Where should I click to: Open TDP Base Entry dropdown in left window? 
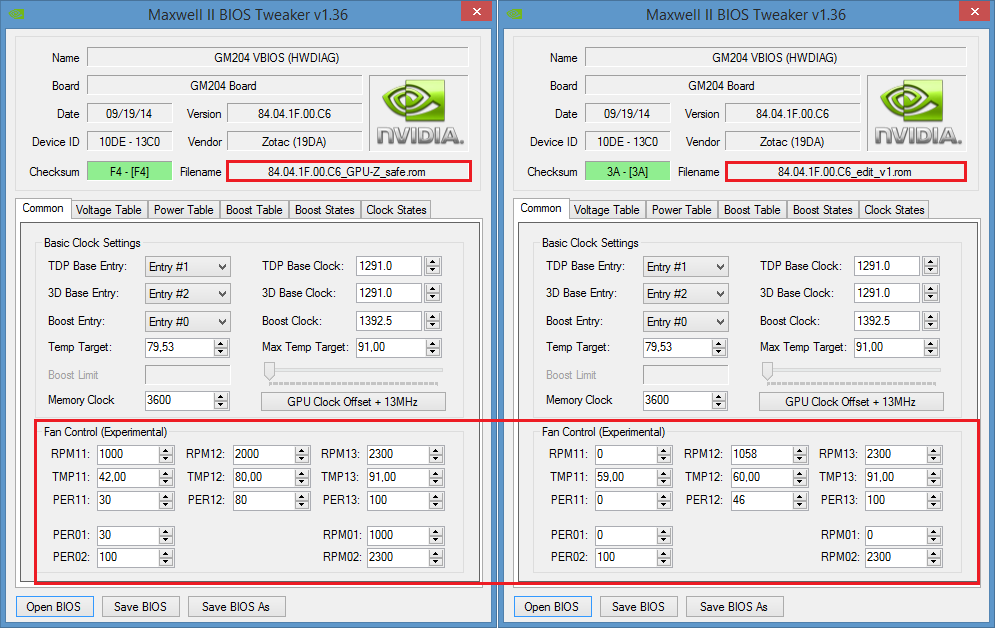[187, 266]
